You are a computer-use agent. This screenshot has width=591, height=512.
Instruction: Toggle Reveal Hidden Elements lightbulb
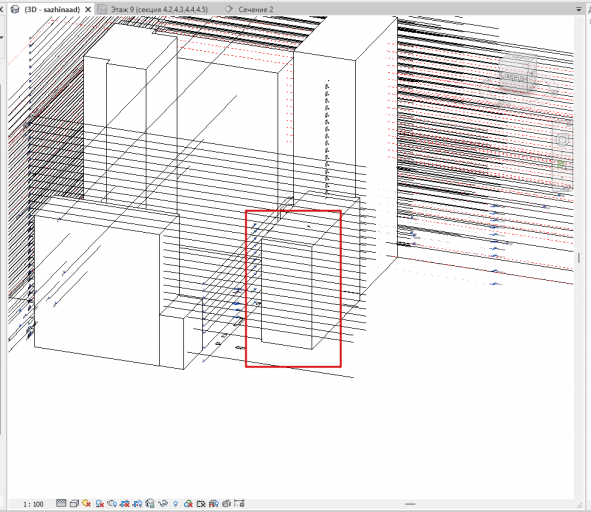(175, 504)
